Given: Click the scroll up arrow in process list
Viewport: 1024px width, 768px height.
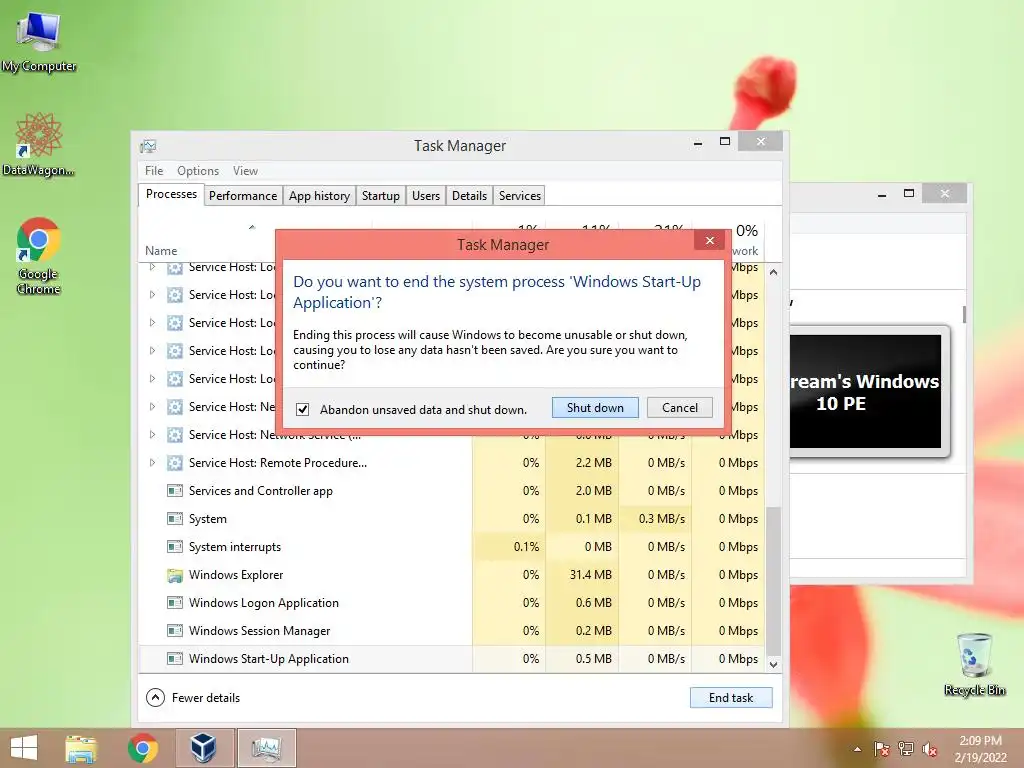Looking at the screenshot, I should coord(773,272).
